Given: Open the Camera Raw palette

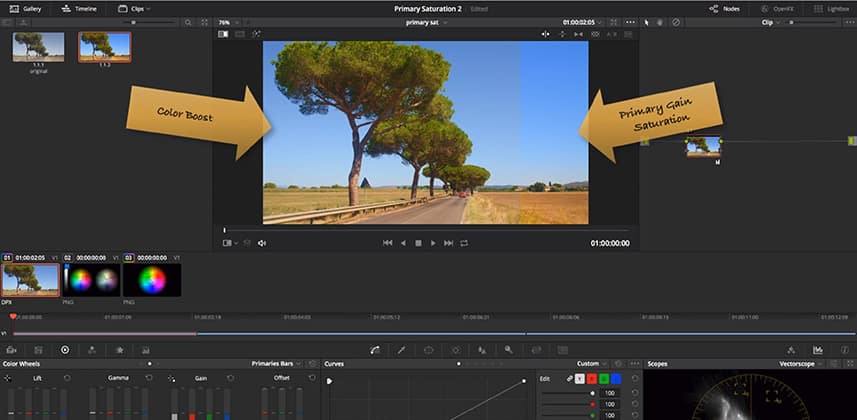Looking at the screenshot, I should click(11, 350).
